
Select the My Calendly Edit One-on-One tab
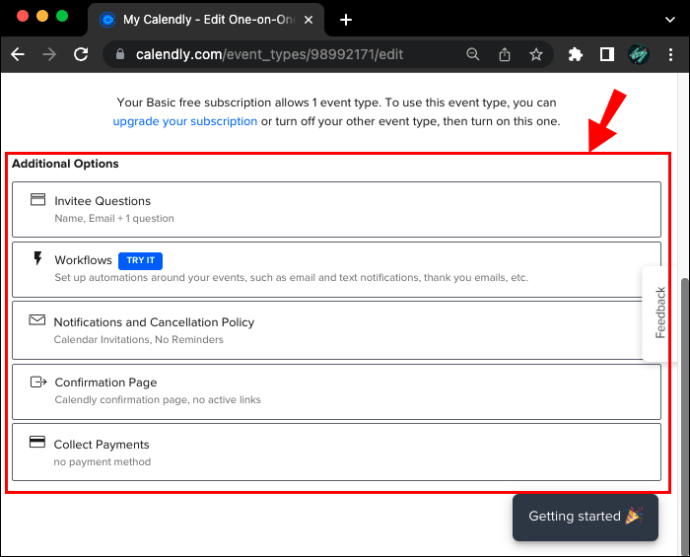(x=206, y=20)
